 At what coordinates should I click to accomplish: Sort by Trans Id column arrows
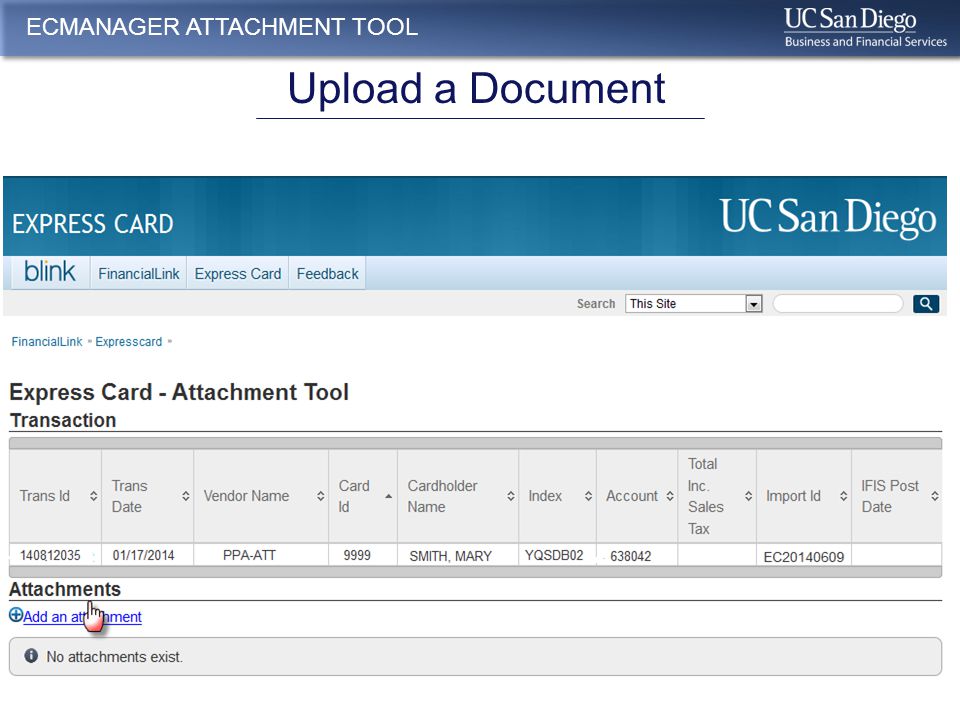pyautogui.click(x=94, y=496)
